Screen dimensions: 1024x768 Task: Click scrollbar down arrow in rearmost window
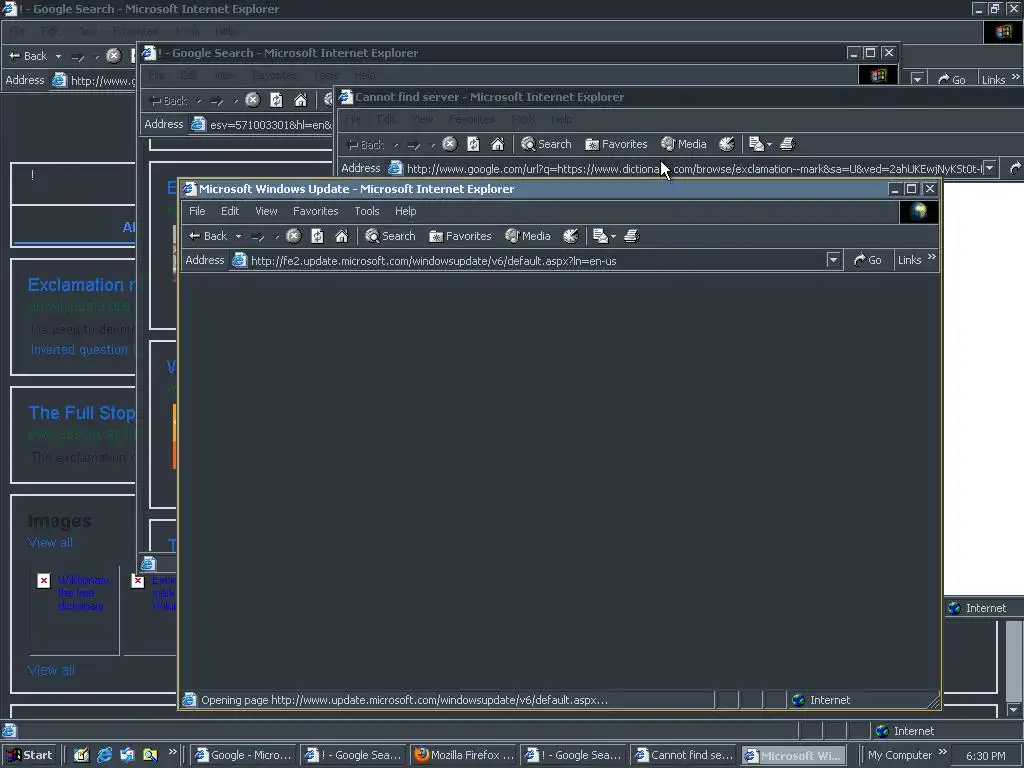point(1014,710)
